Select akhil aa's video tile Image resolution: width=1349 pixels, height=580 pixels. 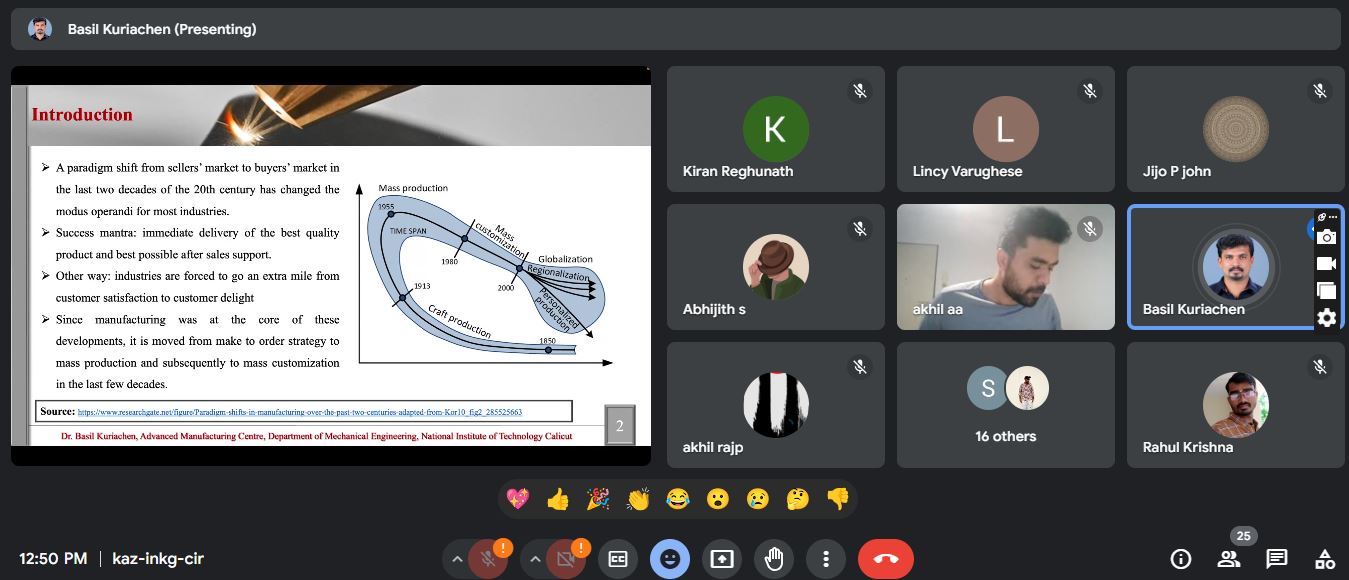pos(1005,267)
